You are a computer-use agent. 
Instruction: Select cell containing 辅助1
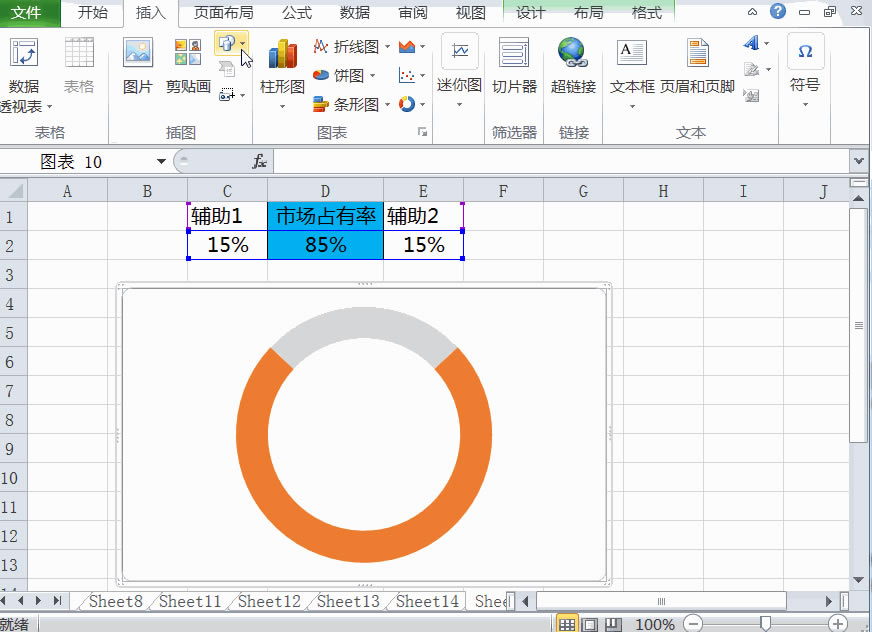227,216
